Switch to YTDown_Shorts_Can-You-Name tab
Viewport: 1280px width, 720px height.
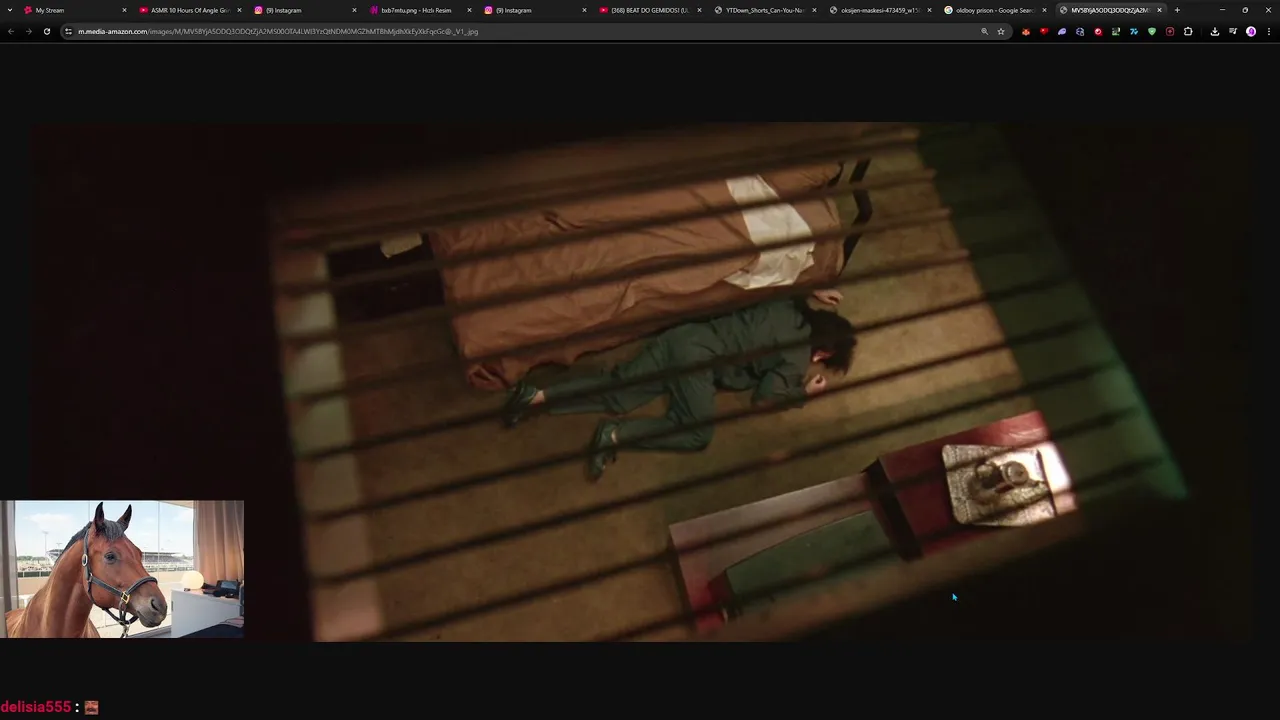[765, 10]
